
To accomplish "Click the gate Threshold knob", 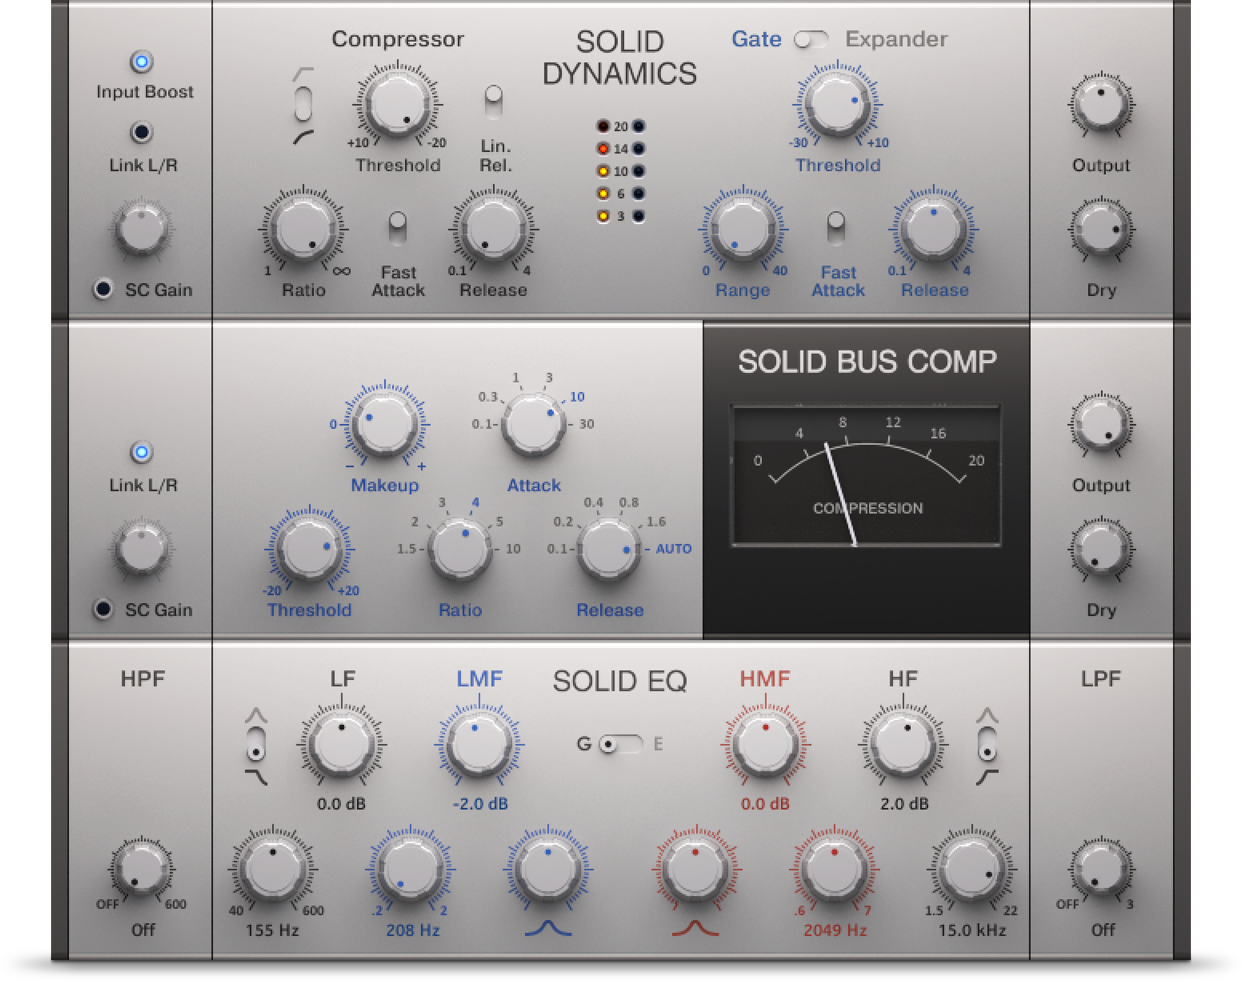I will click(x=838, y=103).
